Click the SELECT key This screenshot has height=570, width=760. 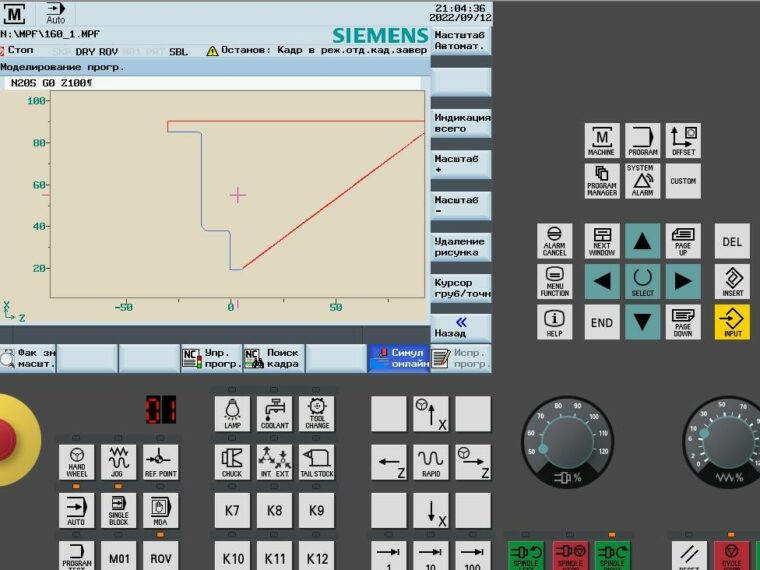(642, 282)
